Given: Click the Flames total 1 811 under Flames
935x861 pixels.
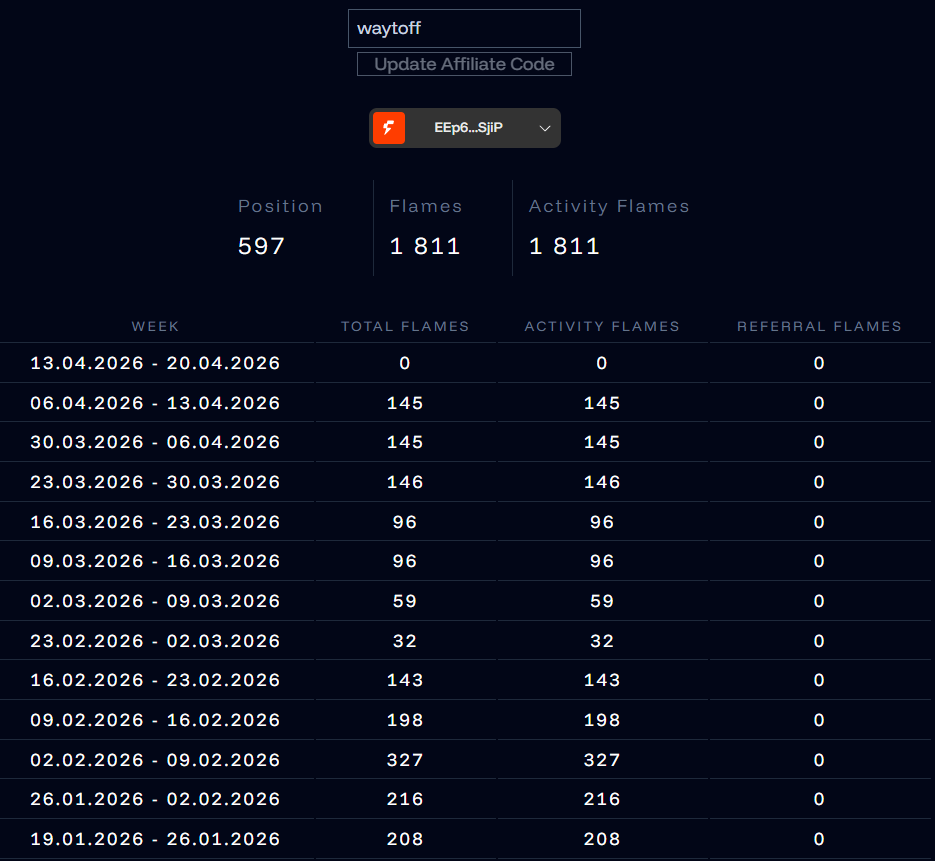Looking at the screenshot, I should (425, 246).
